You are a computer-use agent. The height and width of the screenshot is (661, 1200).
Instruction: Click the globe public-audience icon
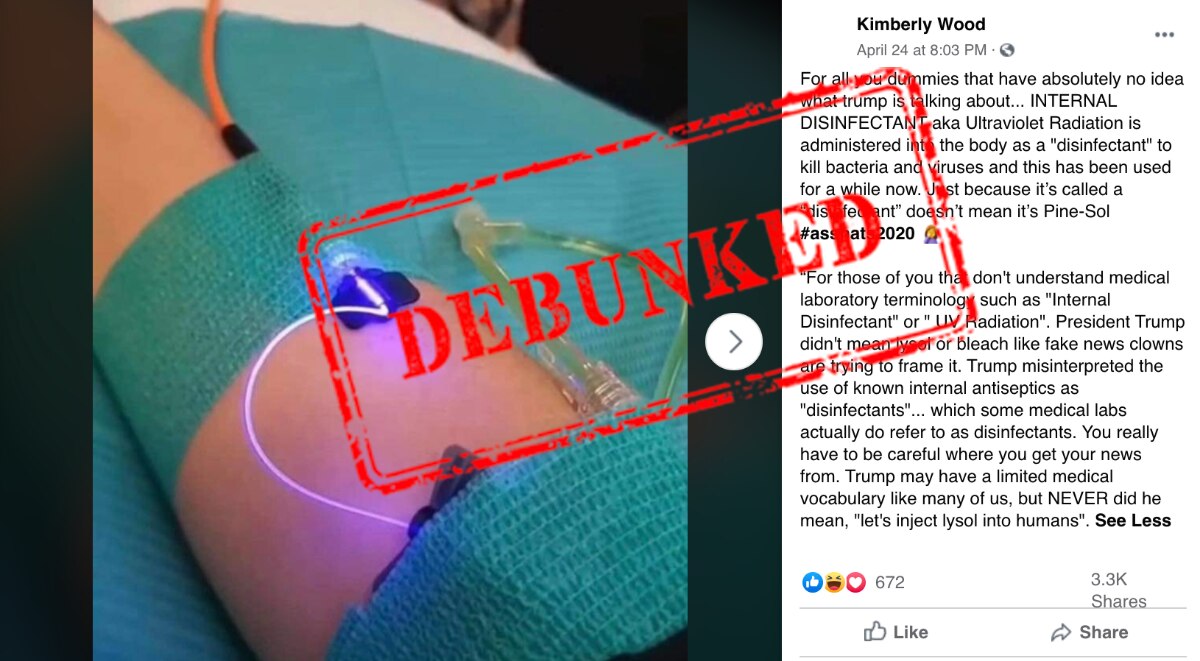click(1007, 49)
